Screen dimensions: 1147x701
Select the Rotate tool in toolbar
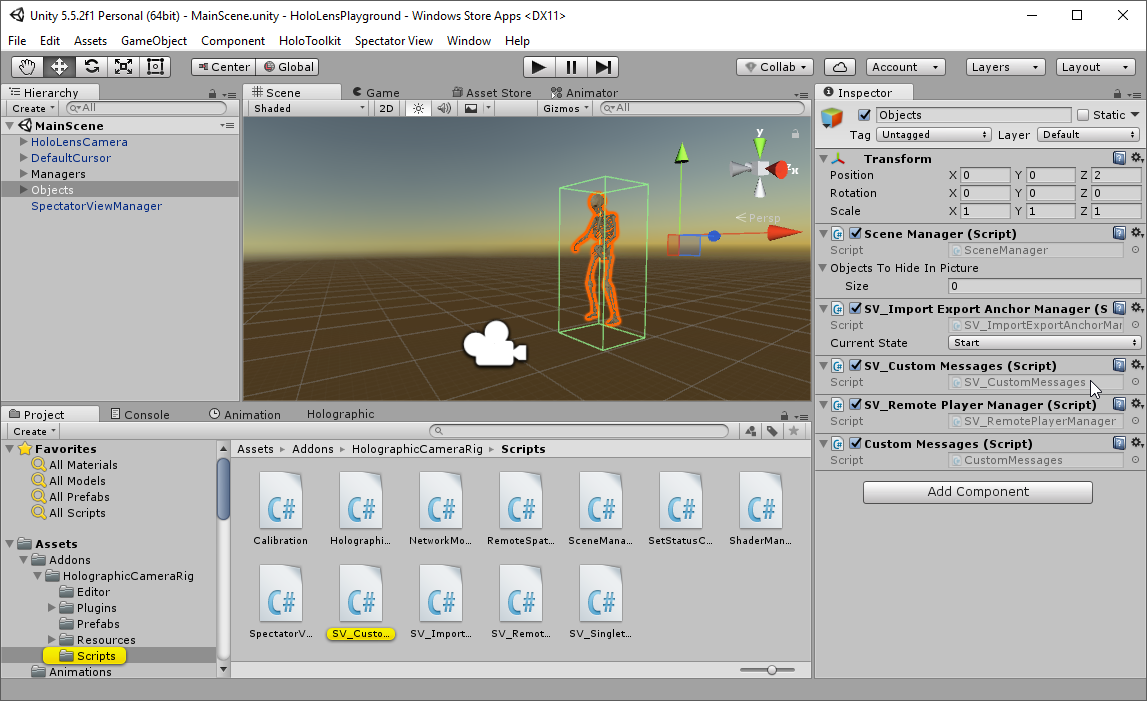[92, 67]
